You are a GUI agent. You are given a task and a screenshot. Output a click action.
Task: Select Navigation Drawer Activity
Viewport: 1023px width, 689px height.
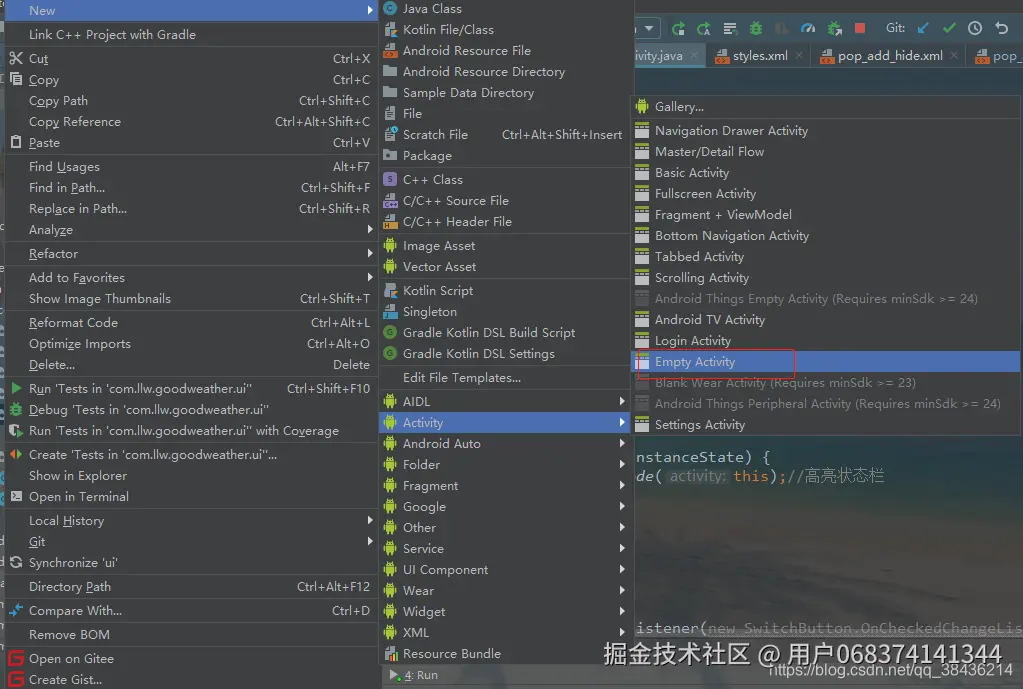point(826,131)
